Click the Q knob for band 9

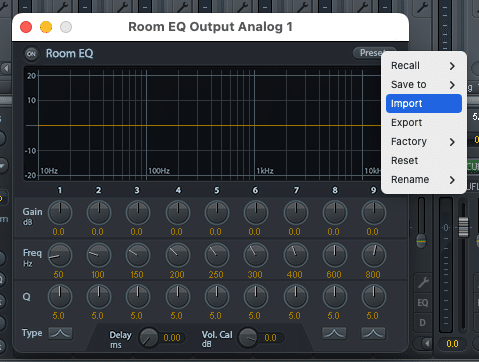click(x=374, y=297)
